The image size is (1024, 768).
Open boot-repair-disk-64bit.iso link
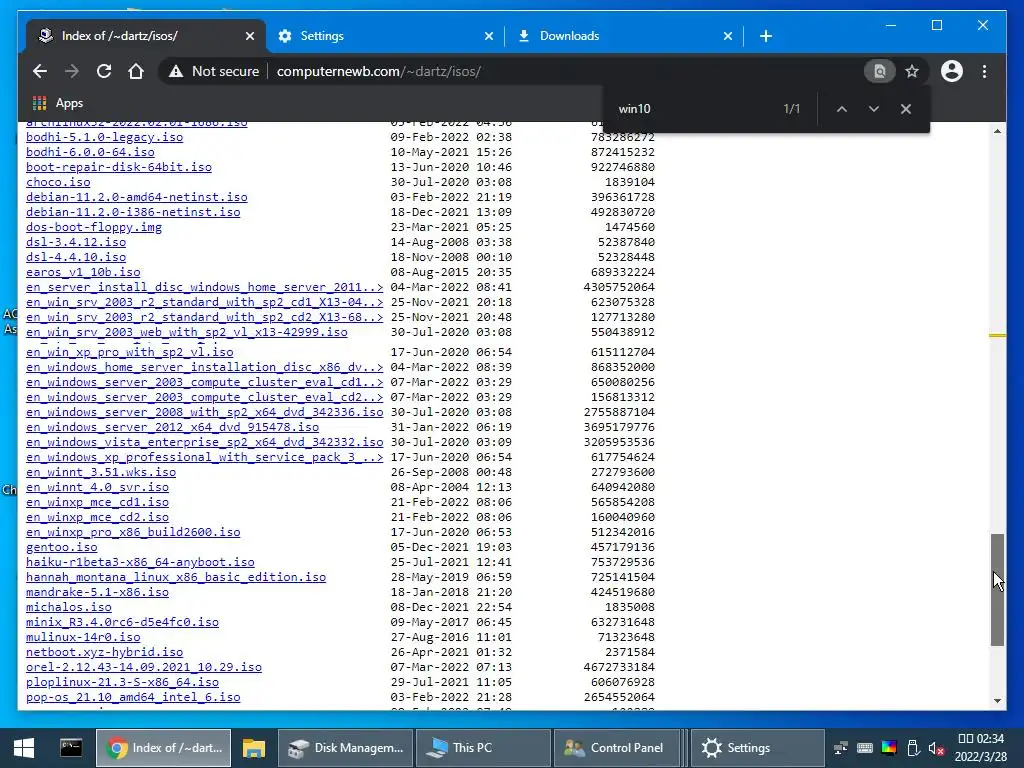click(x=119, y=167)
